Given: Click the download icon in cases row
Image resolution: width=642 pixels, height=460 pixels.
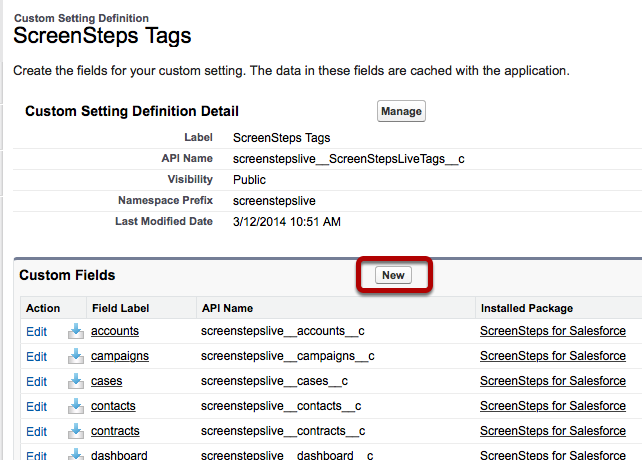Looking at the screenshot, I should 76,381.
